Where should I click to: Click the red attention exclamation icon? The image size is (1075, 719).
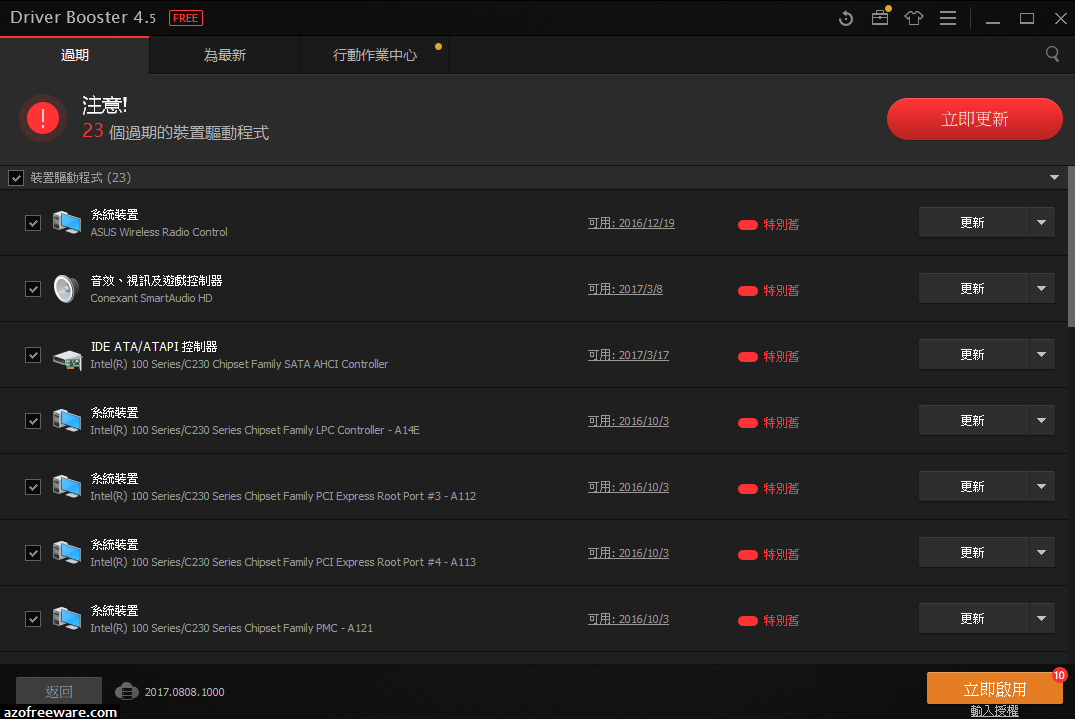[43, 118]
